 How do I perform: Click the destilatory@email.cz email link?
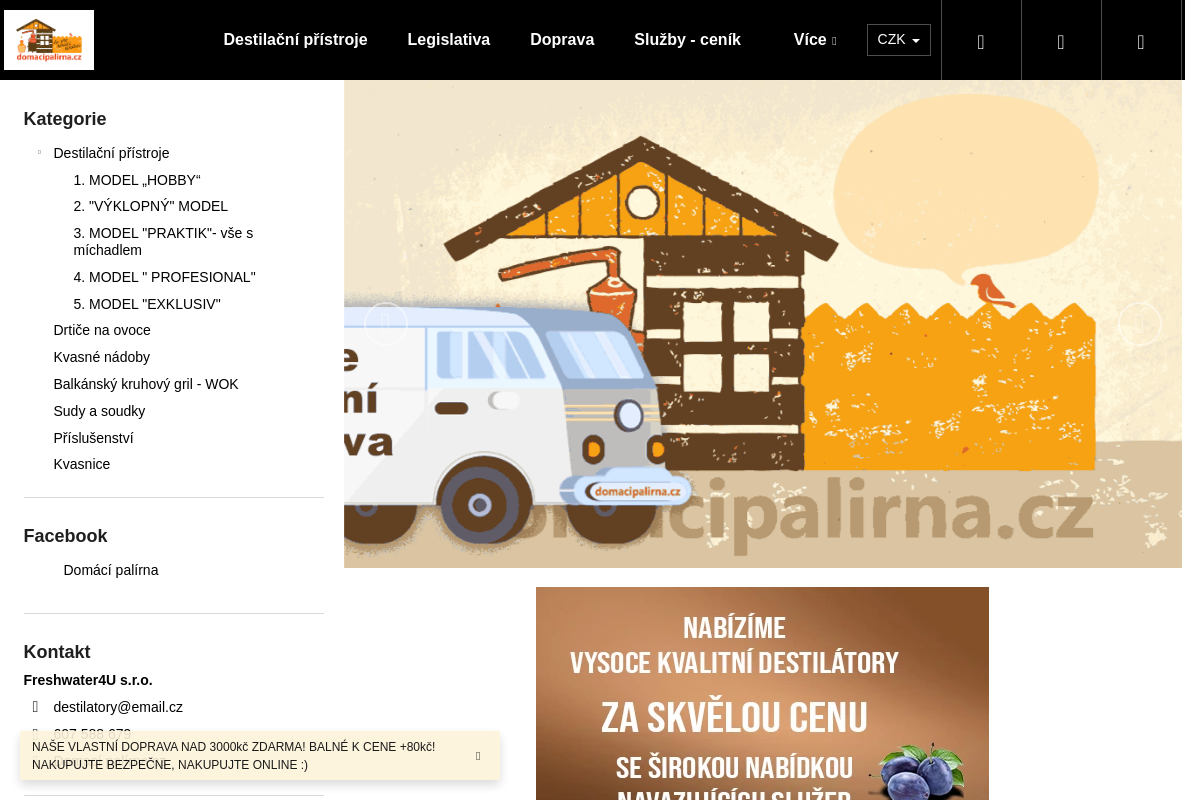pyautogui.click(x=118, y=707)
